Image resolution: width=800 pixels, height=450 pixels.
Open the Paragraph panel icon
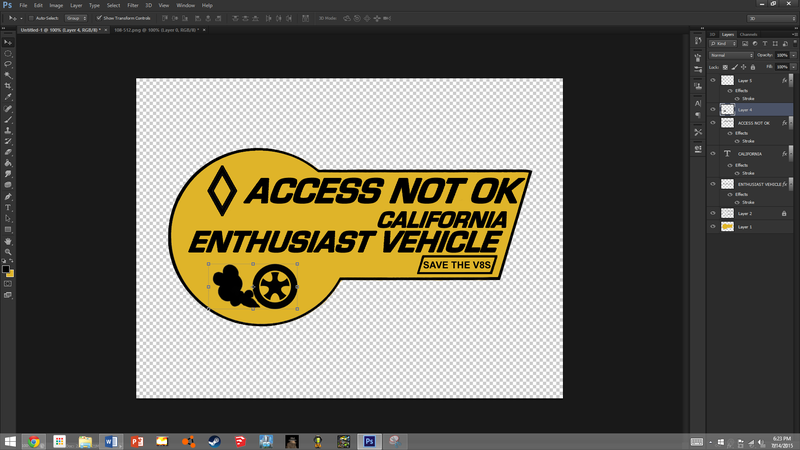click(x=697, y=115)
